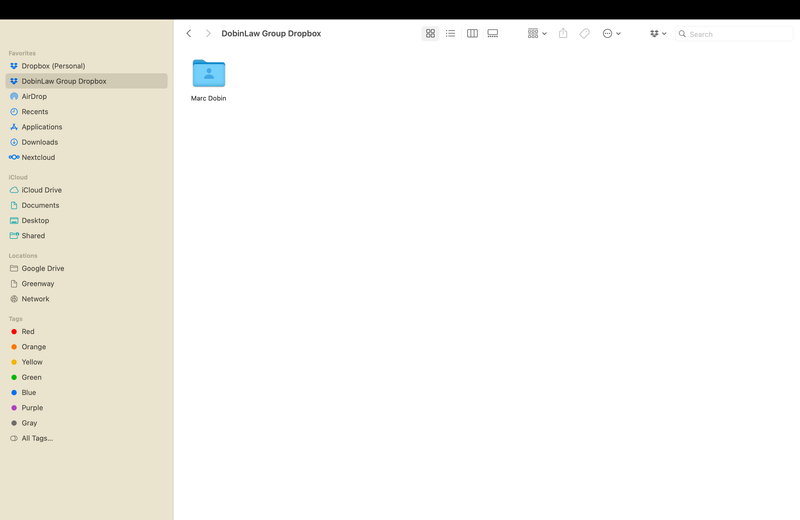Image resolution: width=800 pixels, height=520 pixels.
Task: Open Downloads from the sidebar
Action: [87, 142]
